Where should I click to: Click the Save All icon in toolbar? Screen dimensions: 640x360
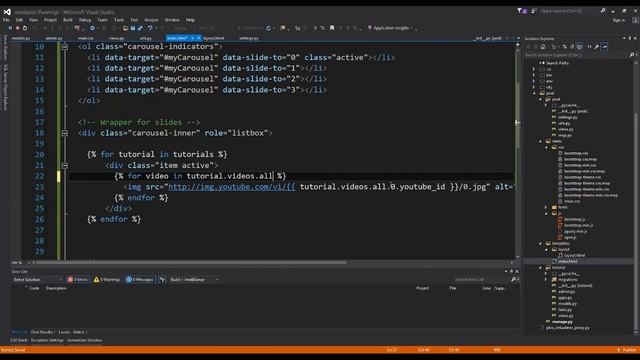pos(140,28)
